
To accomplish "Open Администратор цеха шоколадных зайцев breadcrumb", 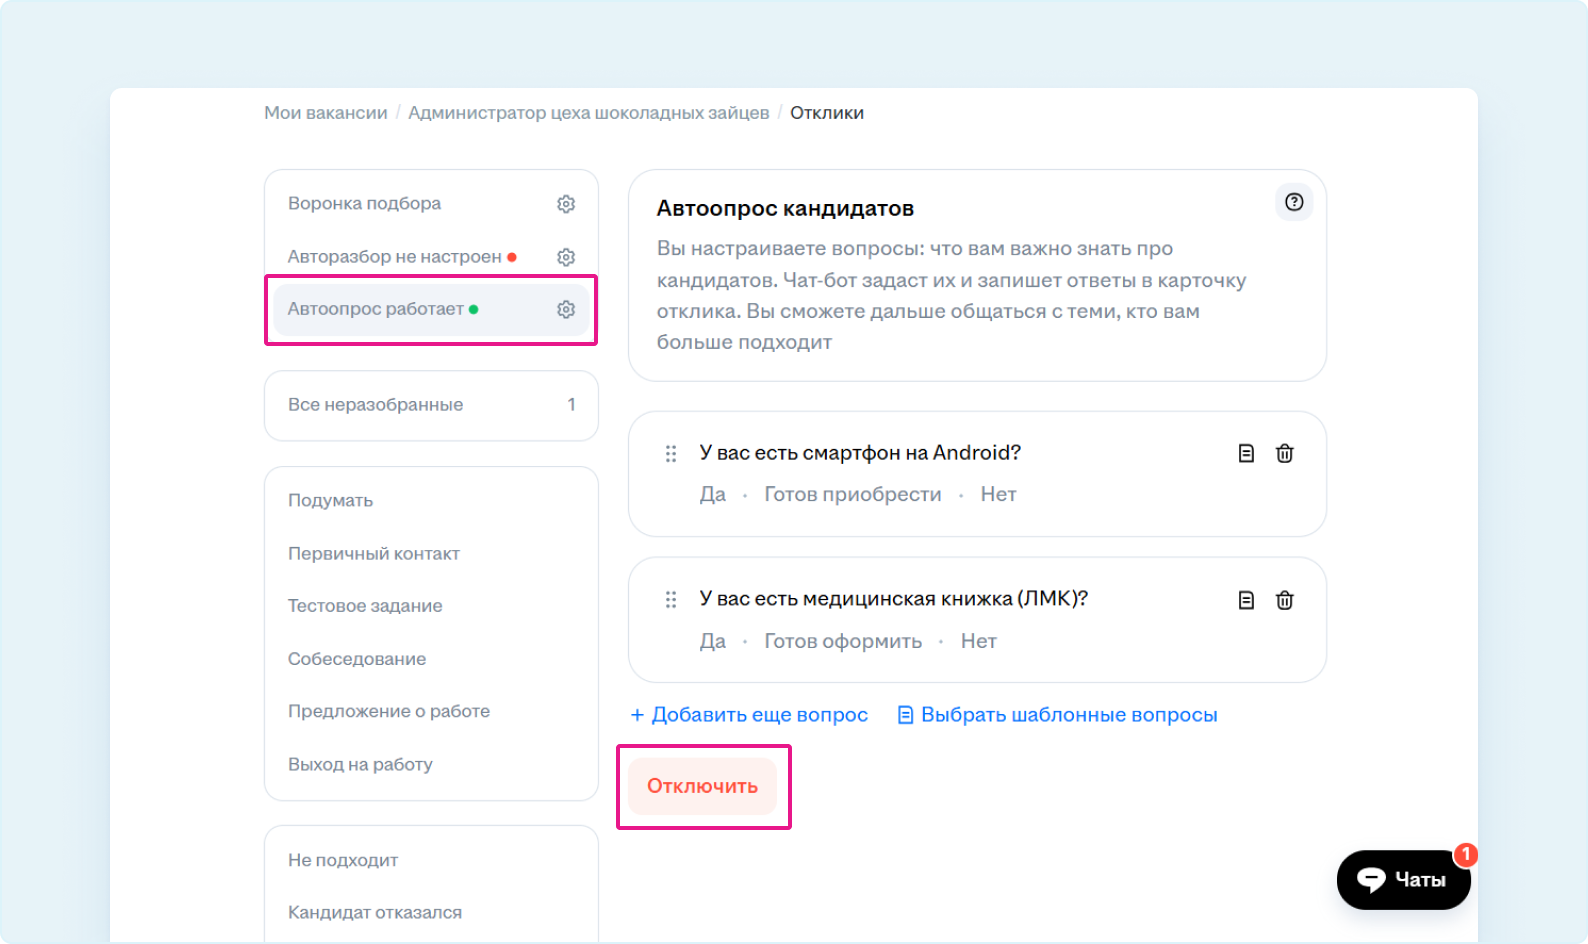I will (x=588, y=113).
